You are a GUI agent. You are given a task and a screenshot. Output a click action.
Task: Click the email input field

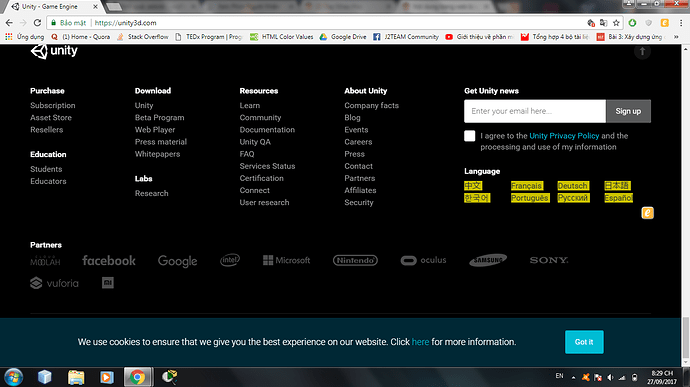535,111
